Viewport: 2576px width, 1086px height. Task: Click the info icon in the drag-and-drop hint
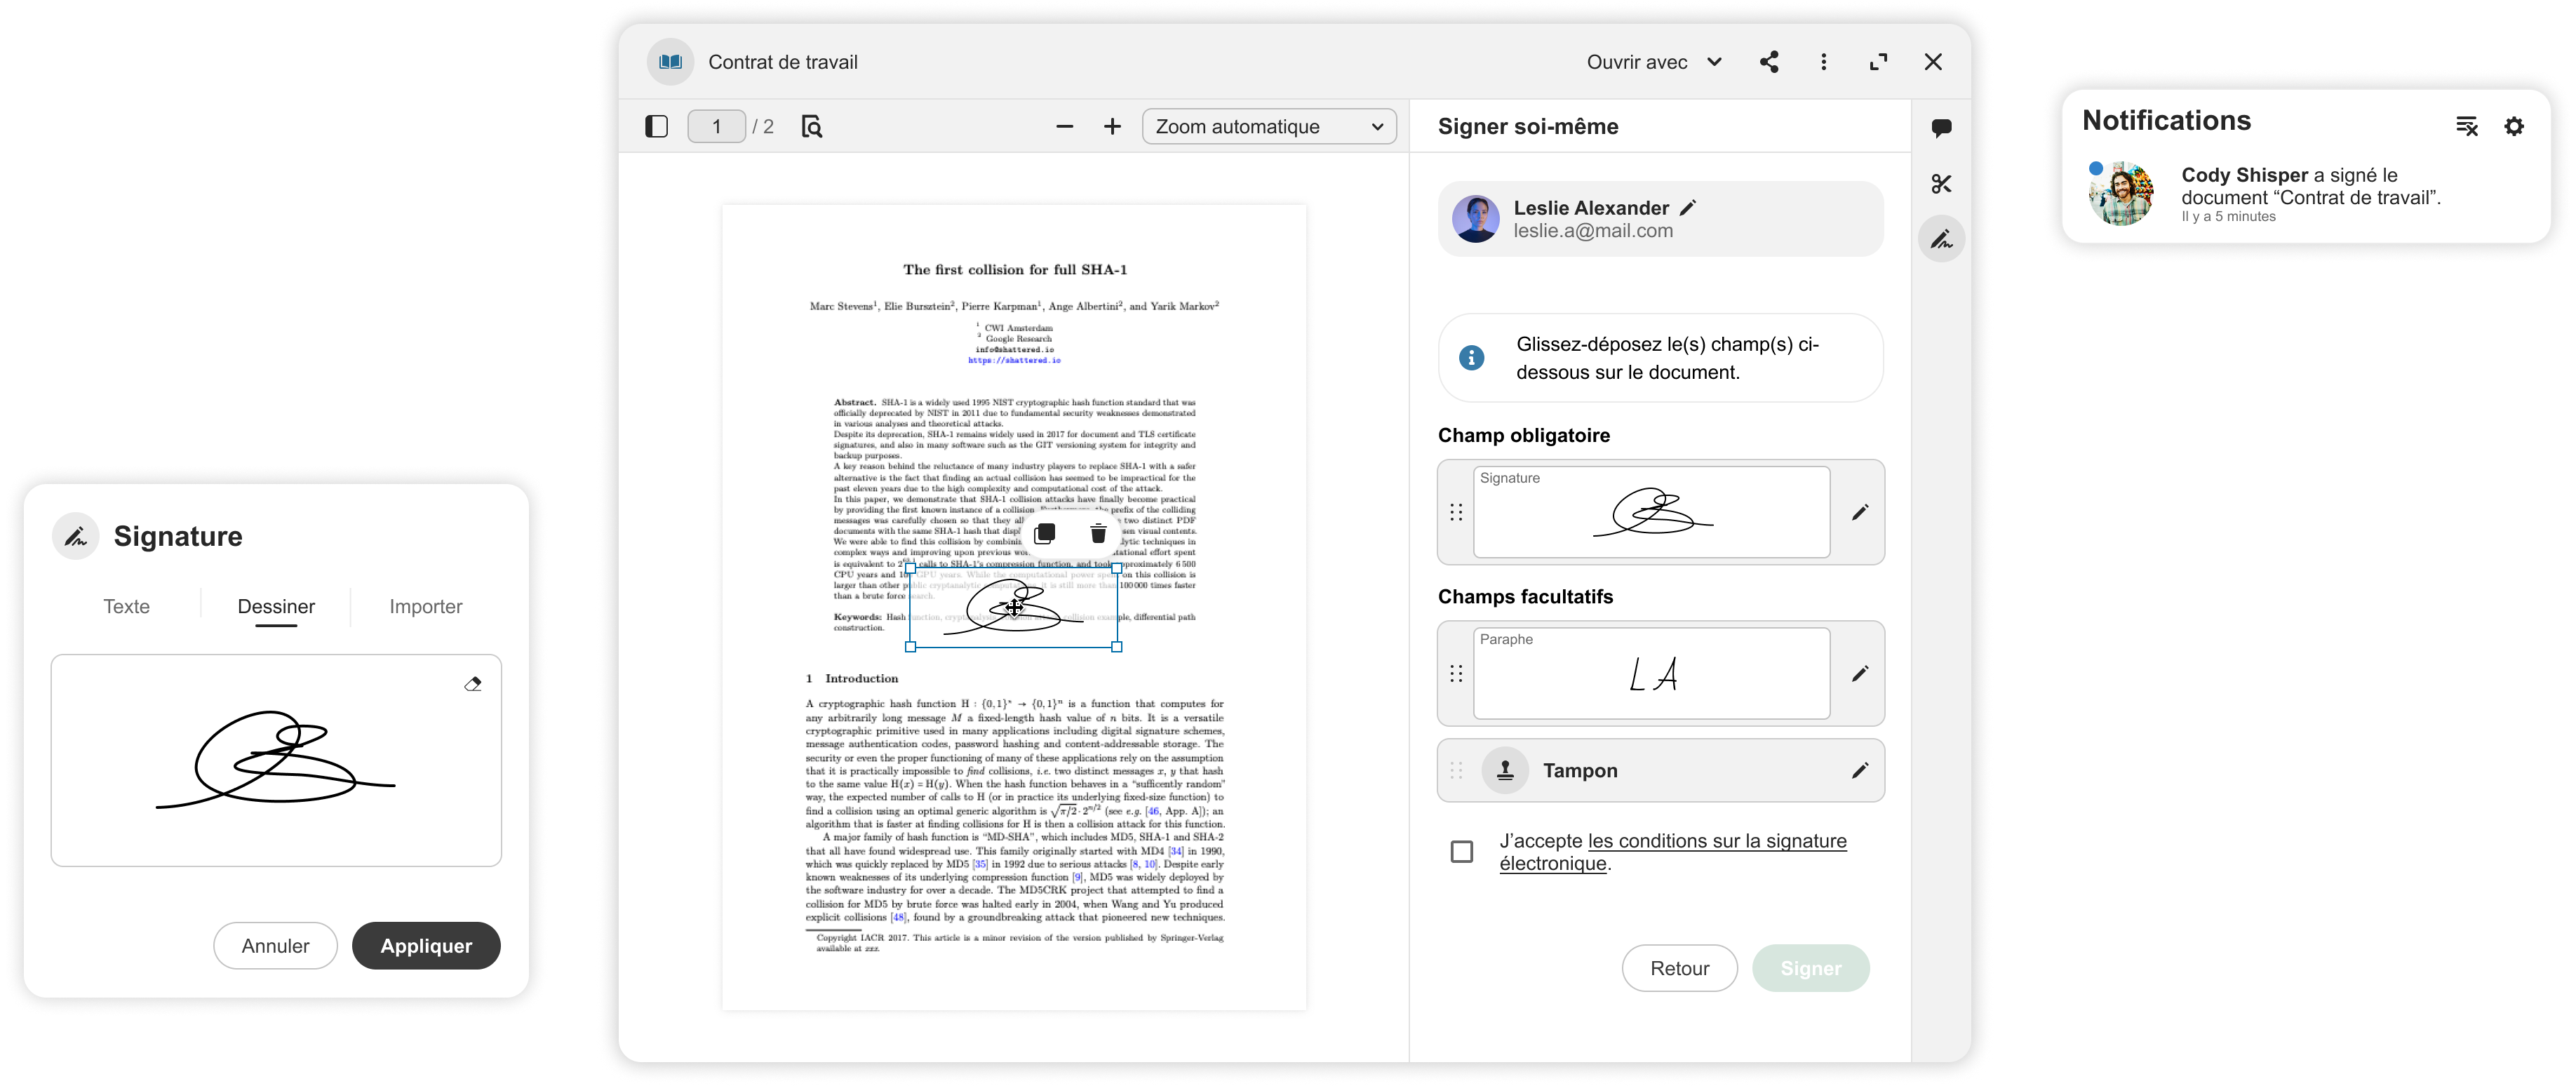point(1471,358)
